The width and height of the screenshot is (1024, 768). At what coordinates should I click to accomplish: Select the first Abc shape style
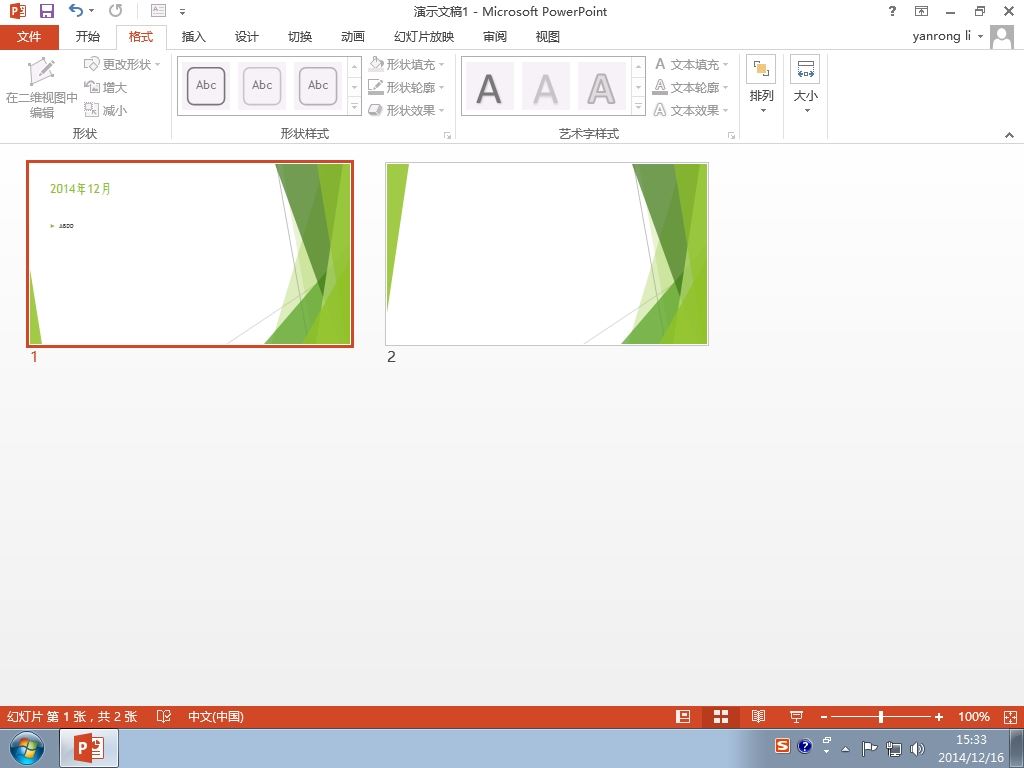click(206, 85)
